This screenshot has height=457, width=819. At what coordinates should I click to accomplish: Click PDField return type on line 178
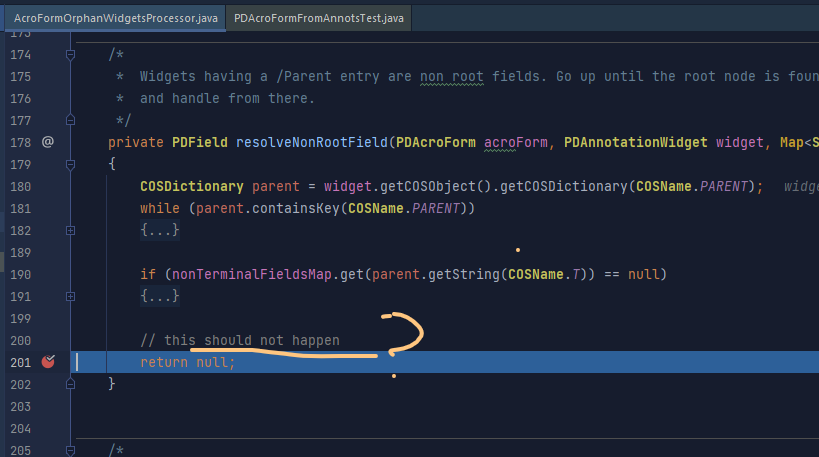[200, 142]
